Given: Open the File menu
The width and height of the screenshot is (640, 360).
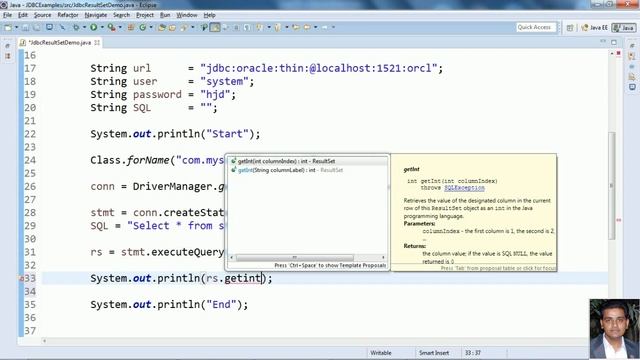Looking at the screenshot, I should [7, 15].
